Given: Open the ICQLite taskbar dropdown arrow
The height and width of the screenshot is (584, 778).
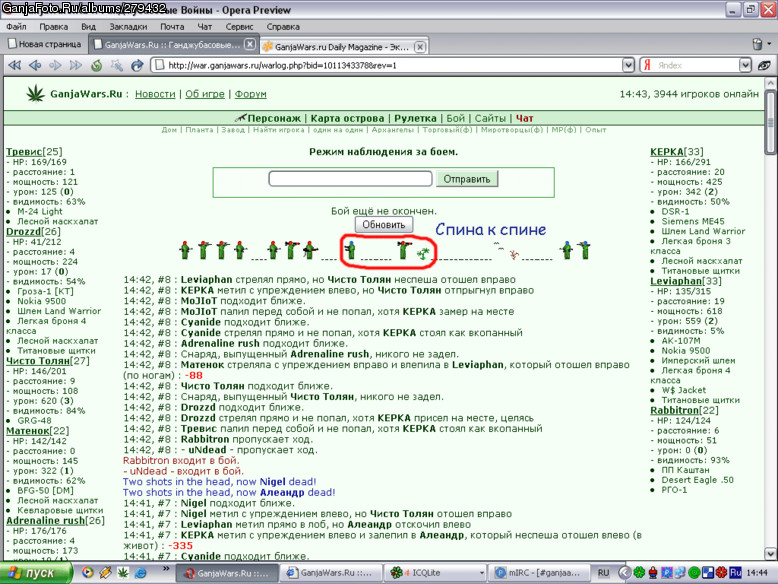Looking at the screenshot, I should pyautogui.click(x=481, y=573).
